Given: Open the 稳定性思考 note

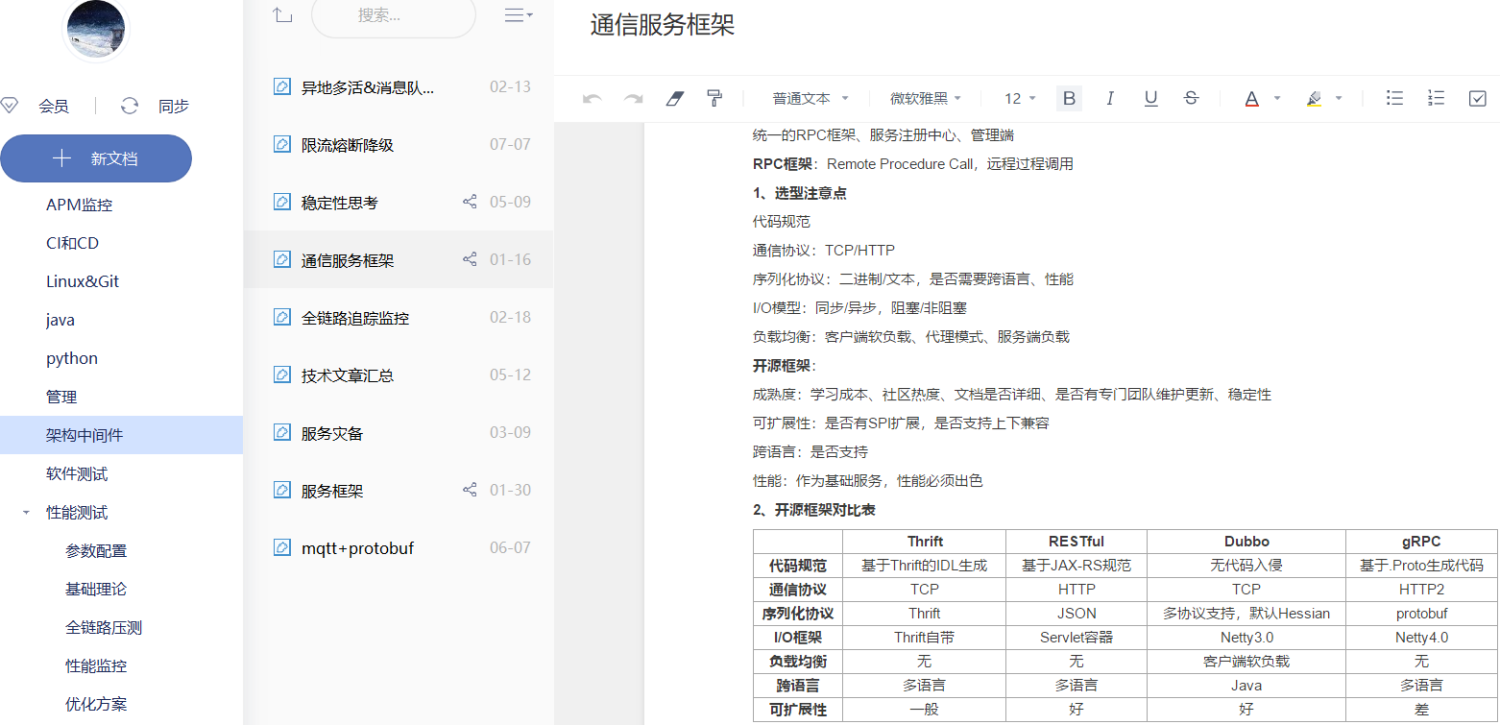Looking at the screenshot, I should point(398,202).
